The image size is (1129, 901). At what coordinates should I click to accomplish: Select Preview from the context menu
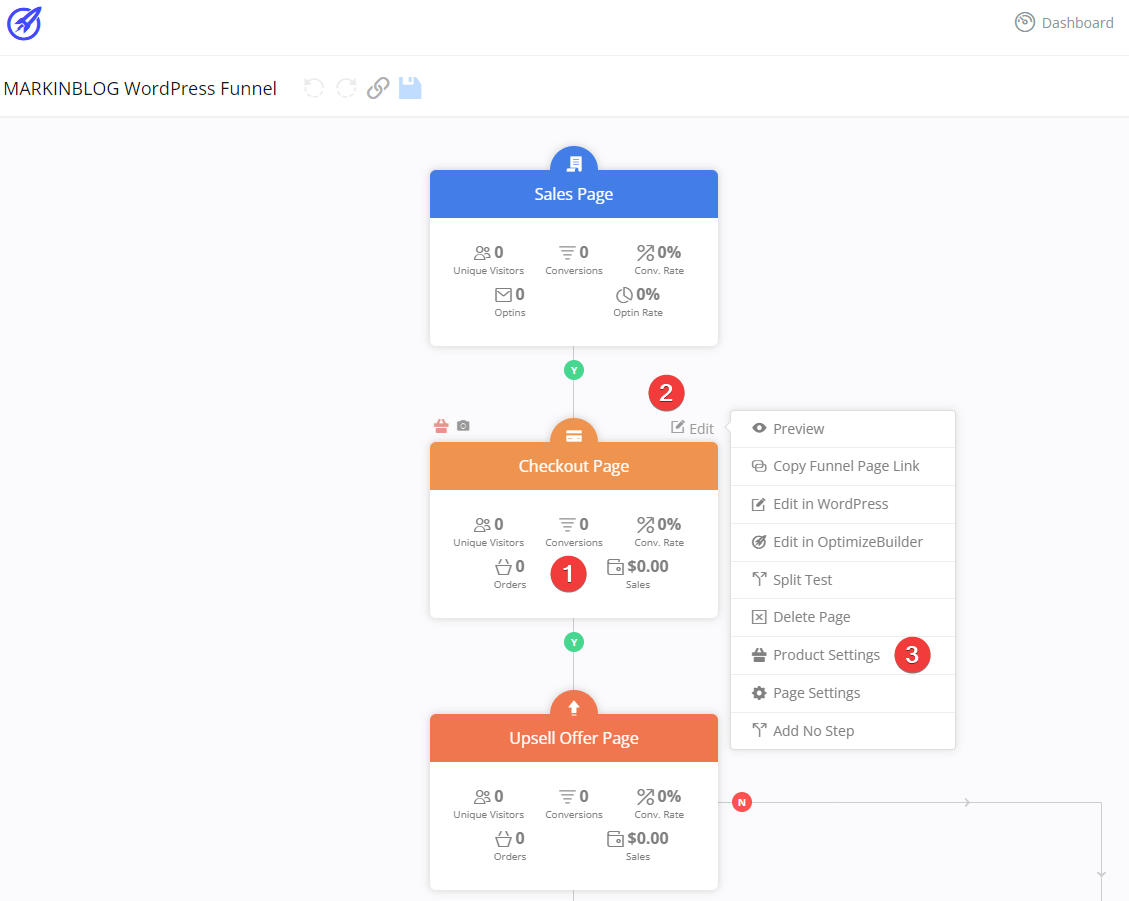(797, 428)
